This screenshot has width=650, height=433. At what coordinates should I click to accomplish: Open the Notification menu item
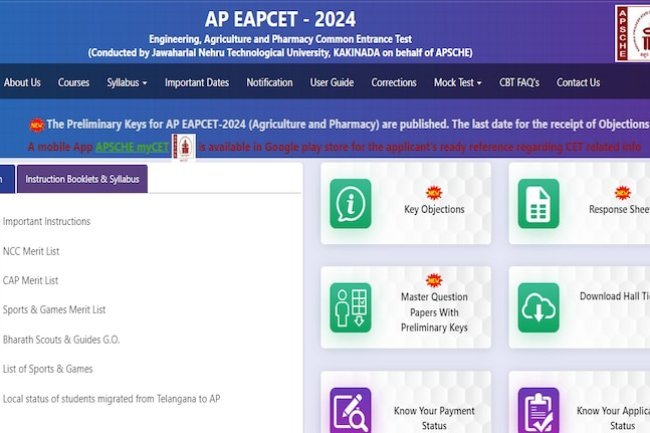pos(269,82)
